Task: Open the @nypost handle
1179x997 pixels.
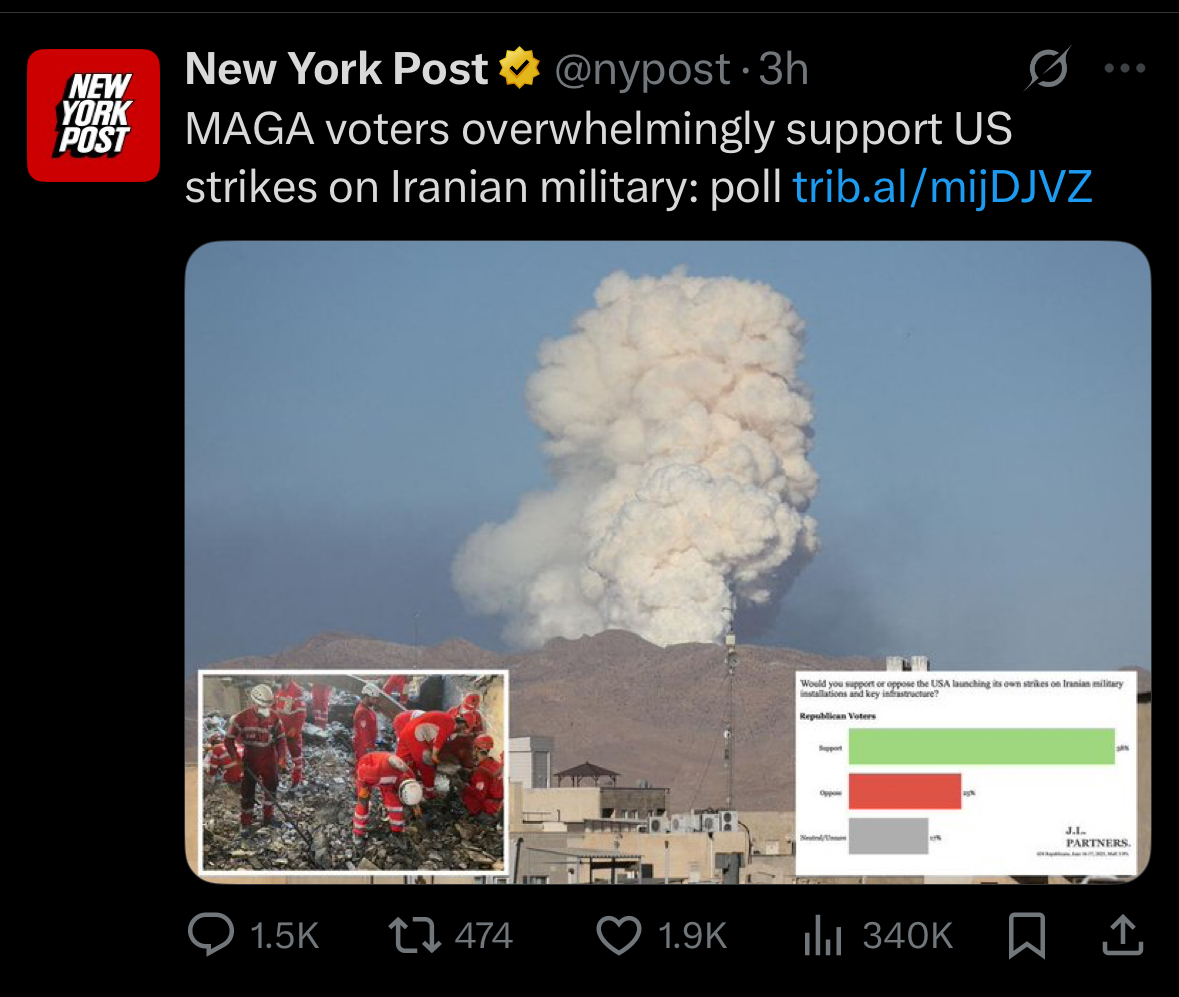Action: tap(642, 70)
